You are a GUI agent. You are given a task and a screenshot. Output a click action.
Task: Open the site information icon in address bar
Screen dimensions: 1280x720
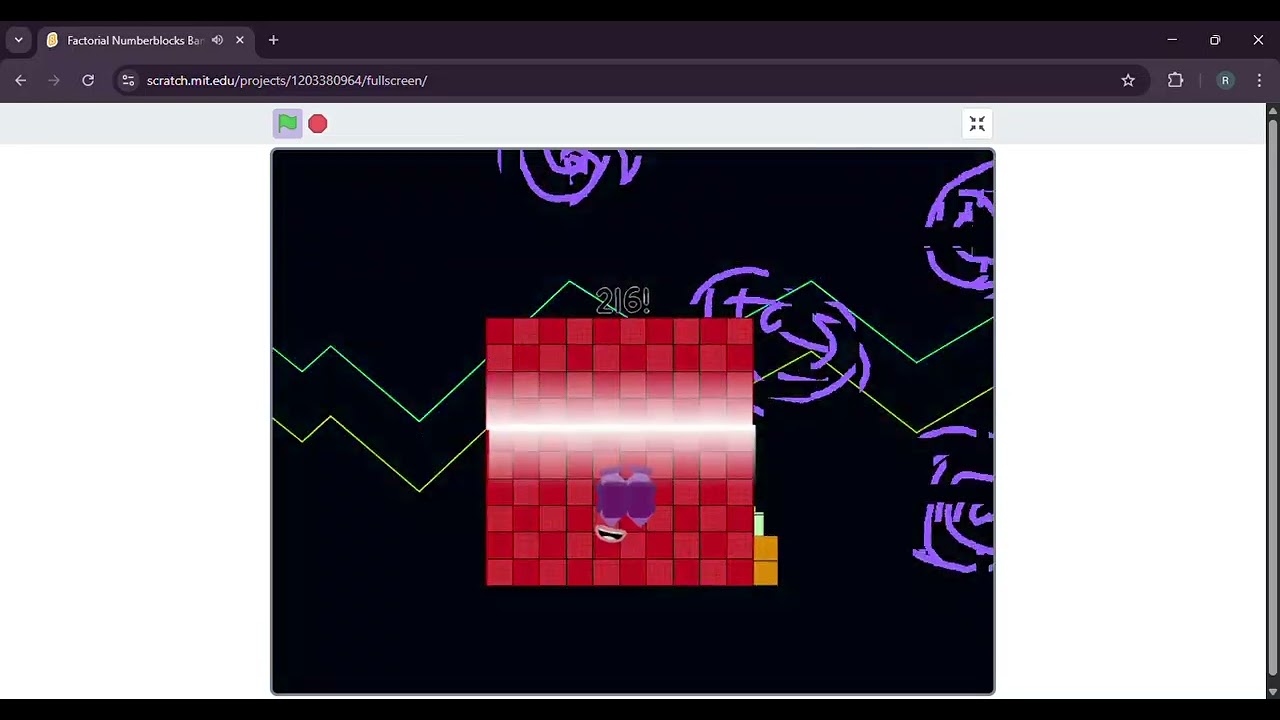[127, 80]
